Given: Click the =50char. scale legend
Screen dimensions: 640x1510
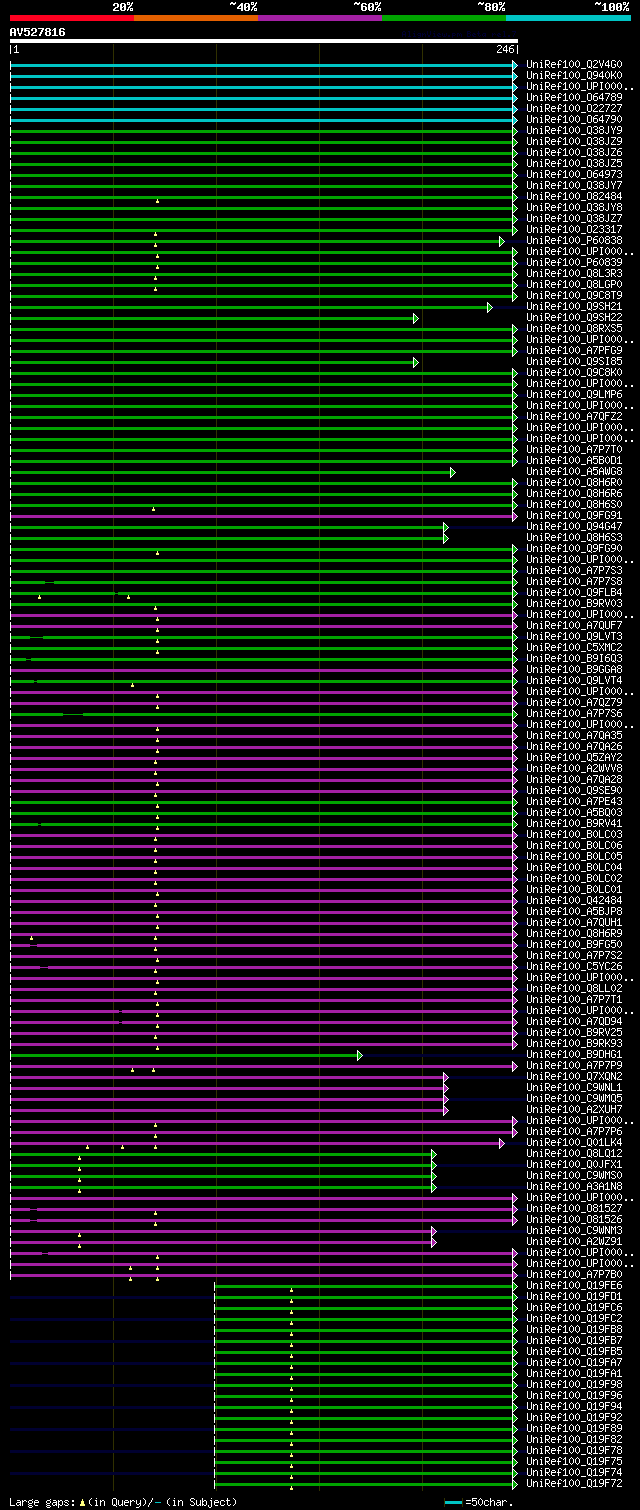Looking at the screenshot, I should pyautogui.click(x=478, y=1502).
